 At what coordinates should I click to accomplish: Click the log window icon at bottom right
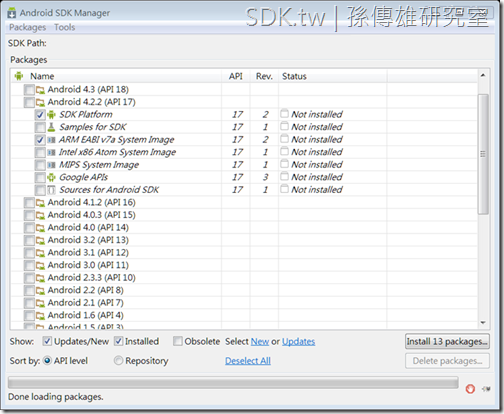[x=486, y=389]
